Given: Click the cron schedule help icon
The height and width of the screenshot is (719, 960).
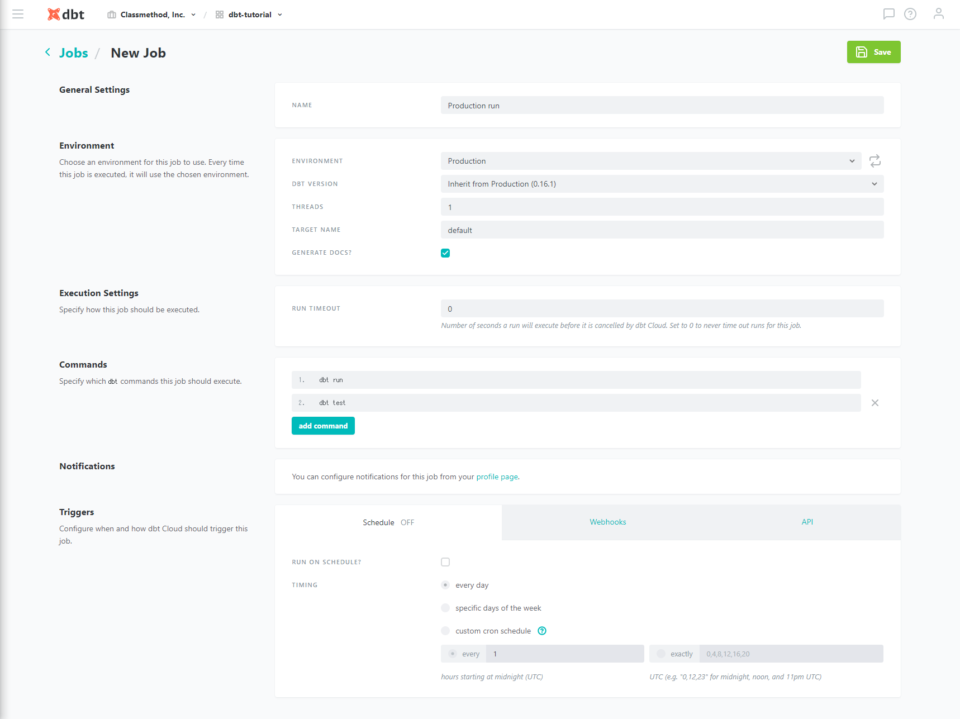Looking at the screenshot, I should [542, 631].
